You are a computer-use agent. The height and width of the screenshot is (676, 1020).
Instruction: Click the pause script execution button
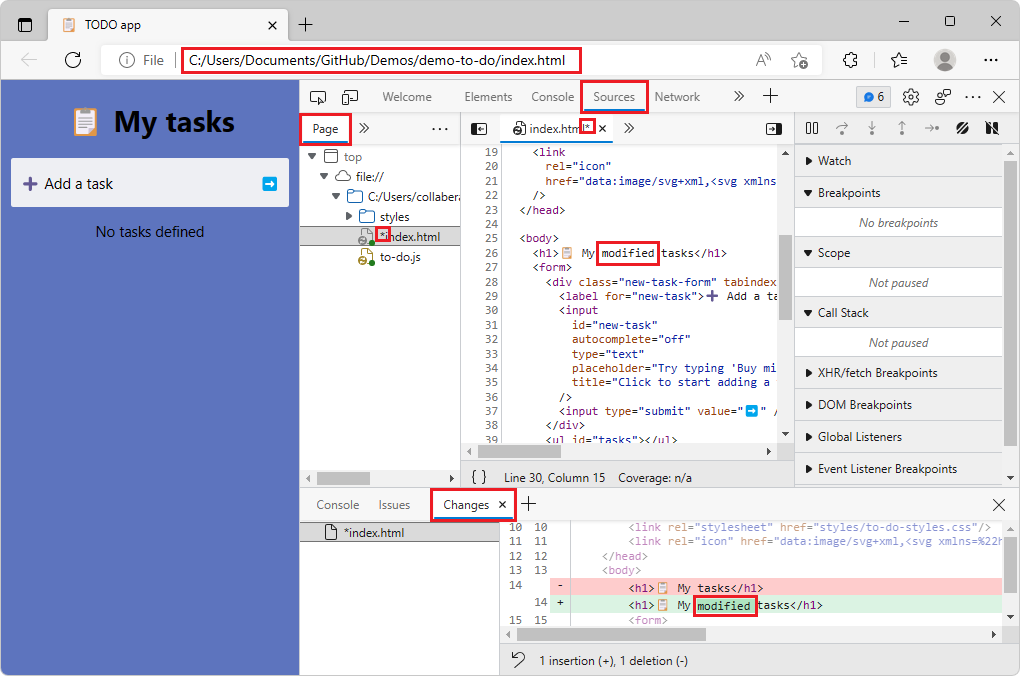pyautogui.click(x=812, y=129)
